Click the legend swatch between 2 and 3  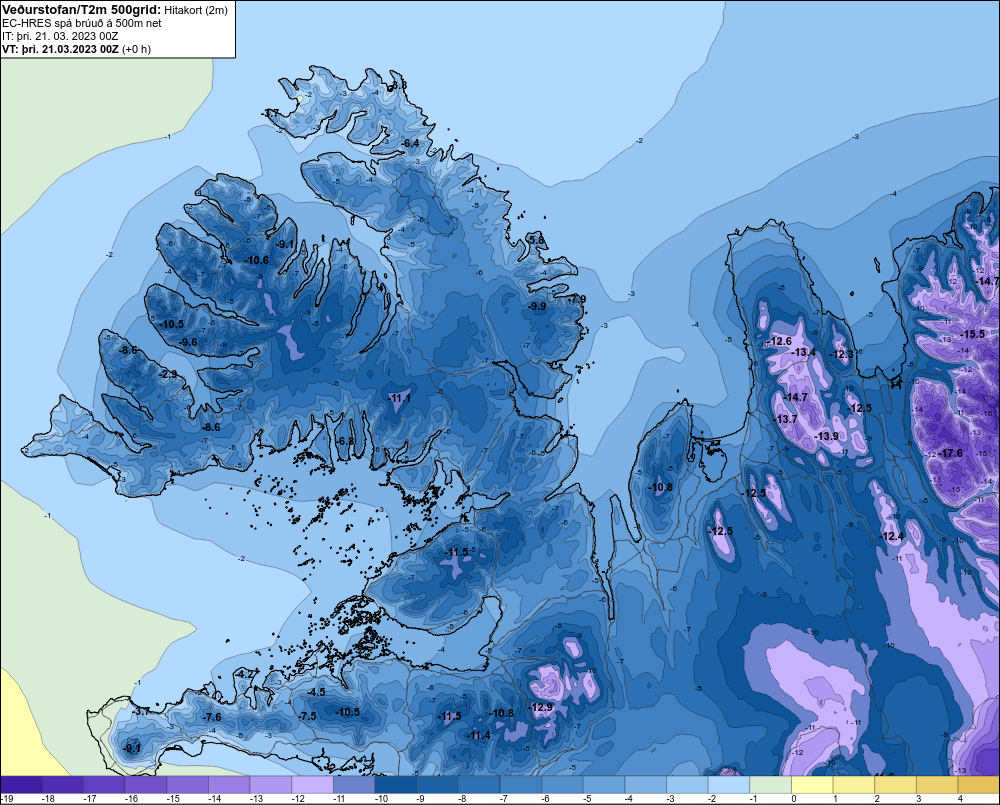pyautogui.click(x=895, y=785)
